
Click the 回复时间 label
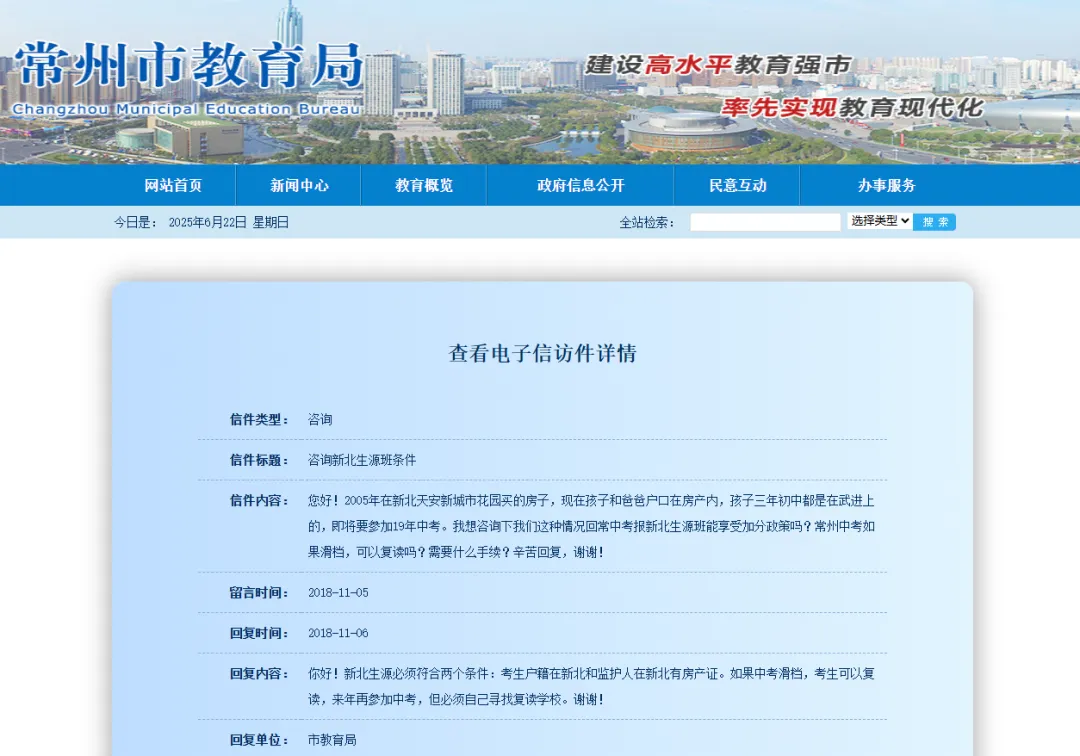(x=259, y=633)
